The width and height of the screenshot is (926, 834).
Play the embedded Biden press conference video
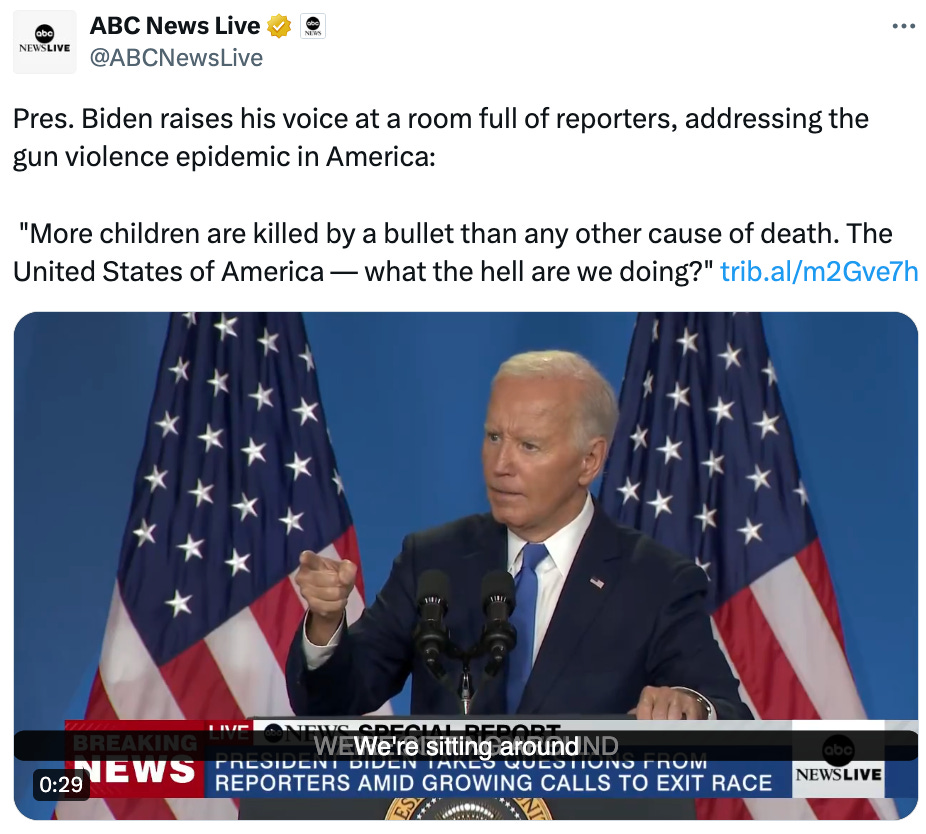click(x=465, y=565)
